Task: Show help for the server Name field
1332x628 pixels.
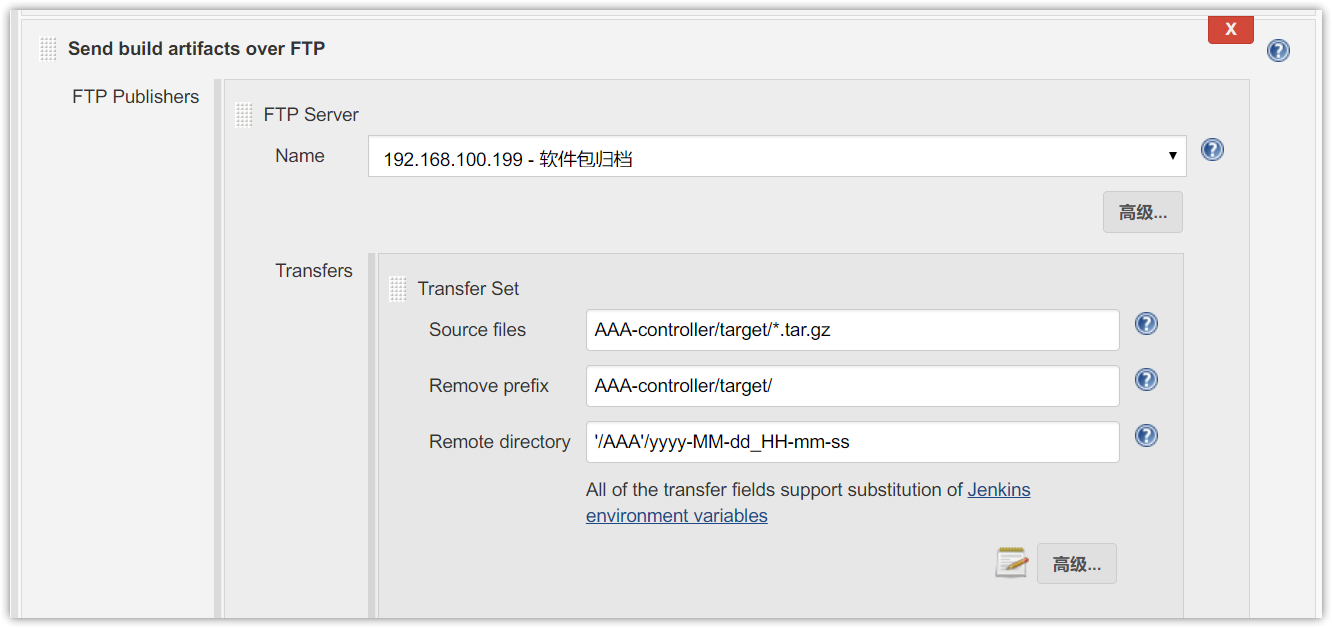Action: [1212, 150]
